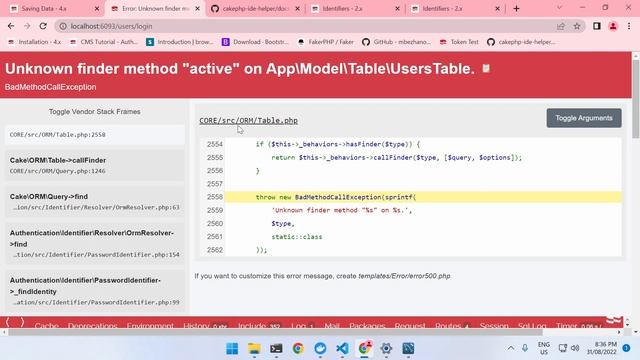This screenshot has height=360, width=640.
Task: Open the DebugKit Sql Log panel
Action: [x=532, y=325]
